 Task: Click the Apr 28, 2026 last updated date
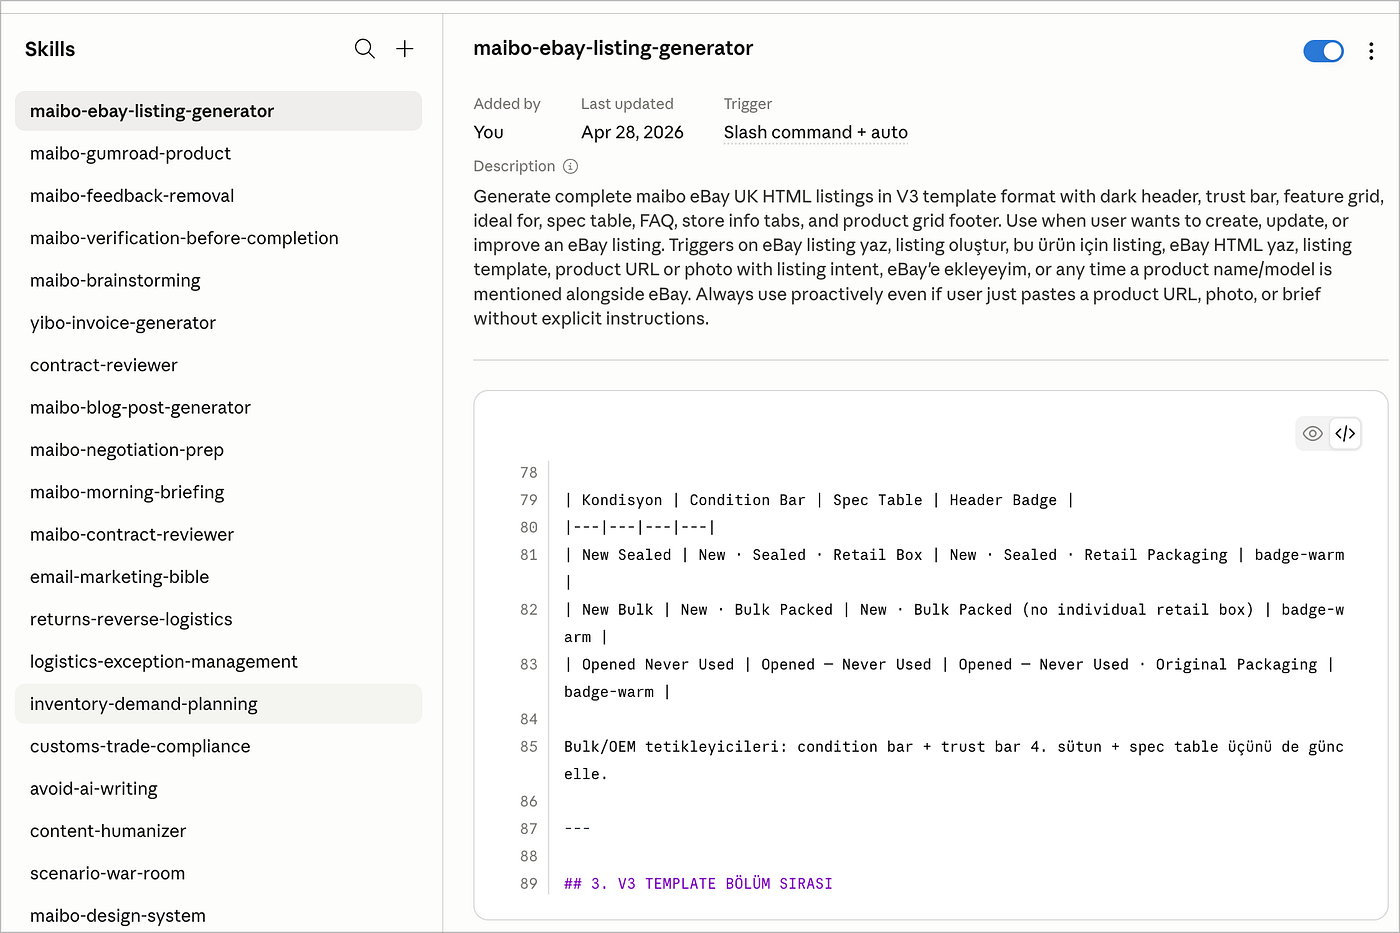(632, 132)
